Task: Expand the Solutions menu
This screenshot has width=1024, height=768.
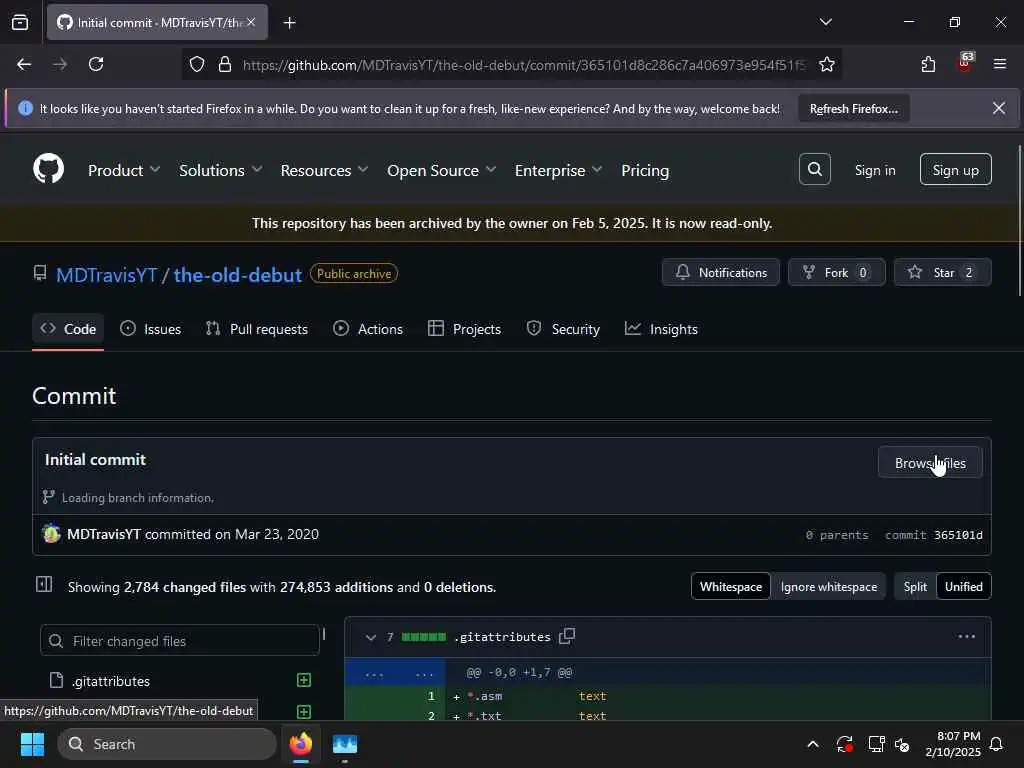Action: (x=220, y=170)
